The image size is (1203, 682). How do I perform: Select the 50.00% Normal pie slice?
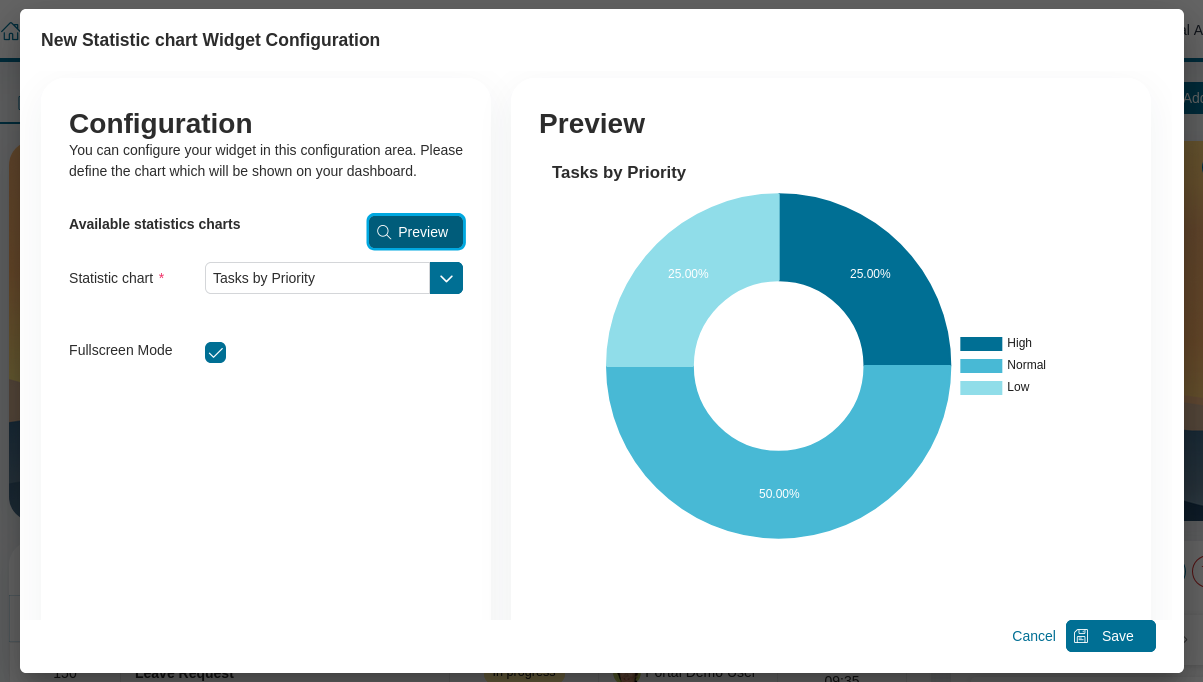(779, 494)
